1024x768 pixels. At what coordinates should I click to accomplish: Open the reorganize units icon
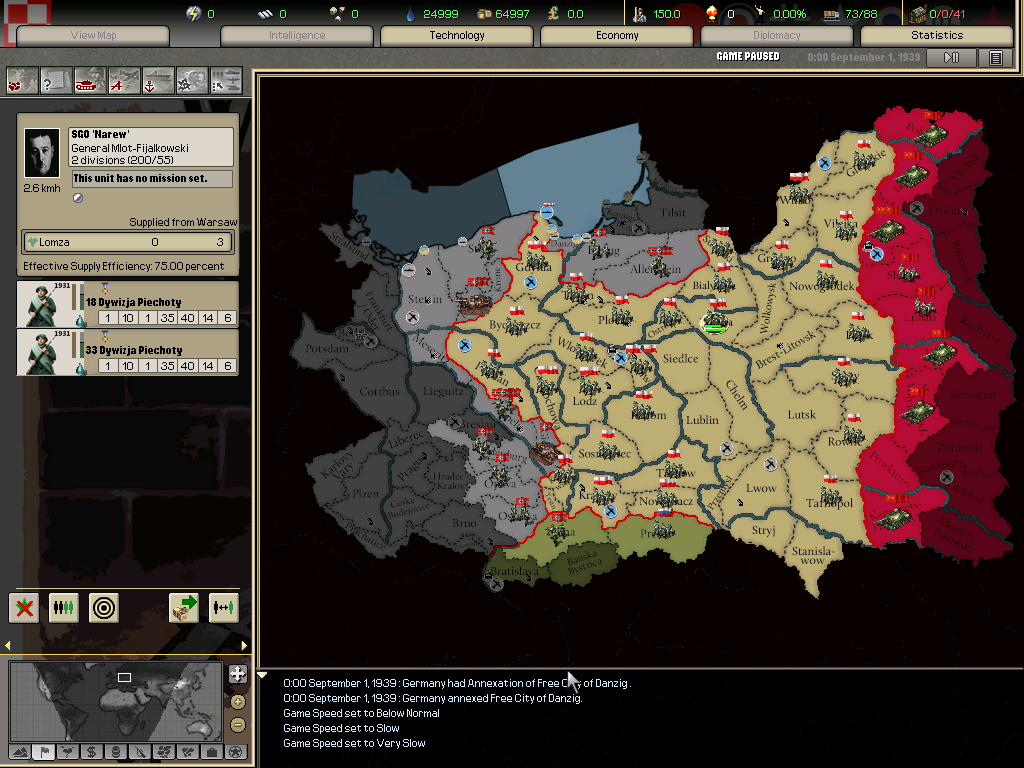coord(63,607)
